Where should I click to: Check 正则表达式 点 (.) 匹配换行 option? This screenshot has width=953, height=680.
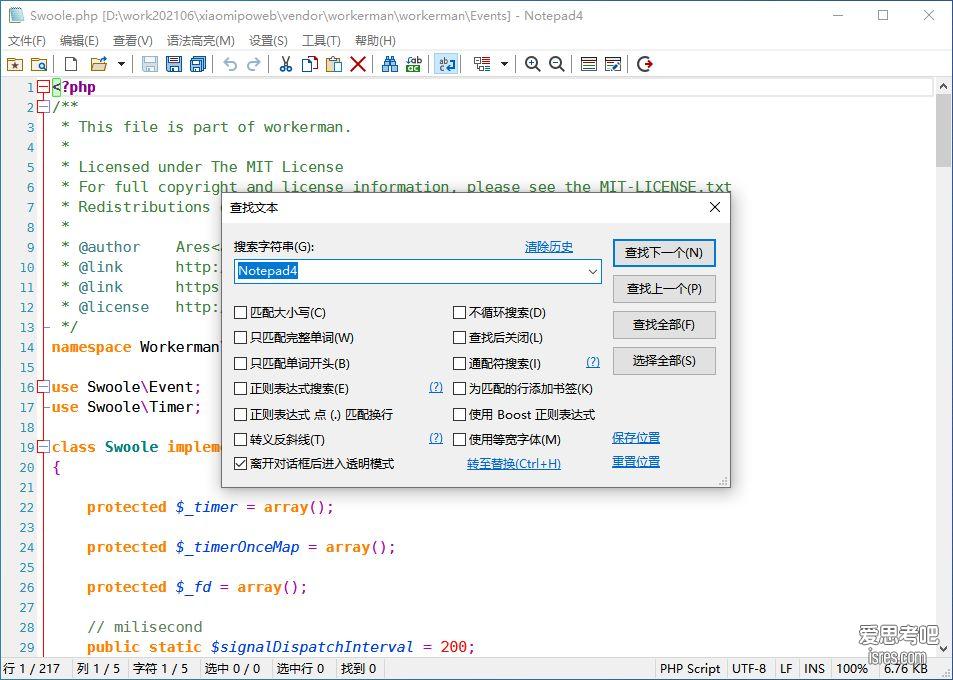241,414
